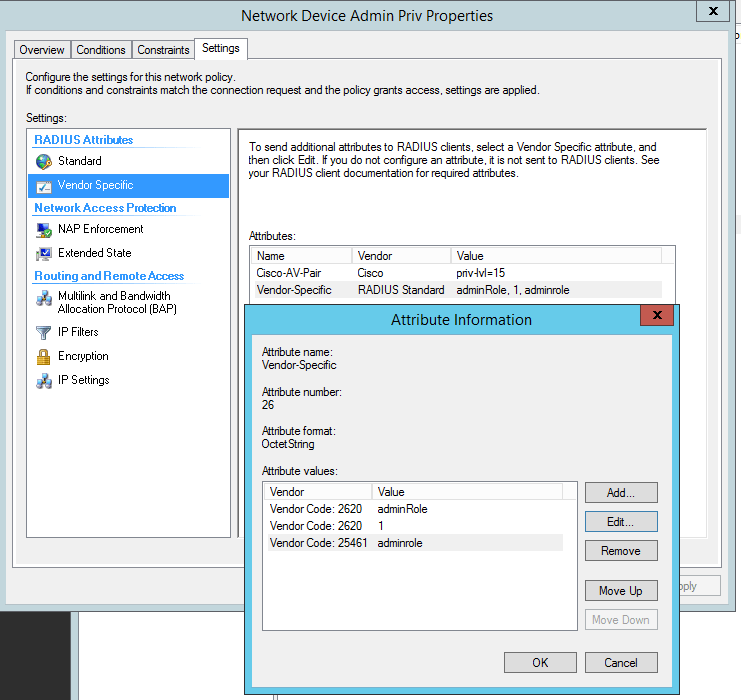Cancel the Attribute Information dialog
This screenshot has width=741, height=700.
620,662
